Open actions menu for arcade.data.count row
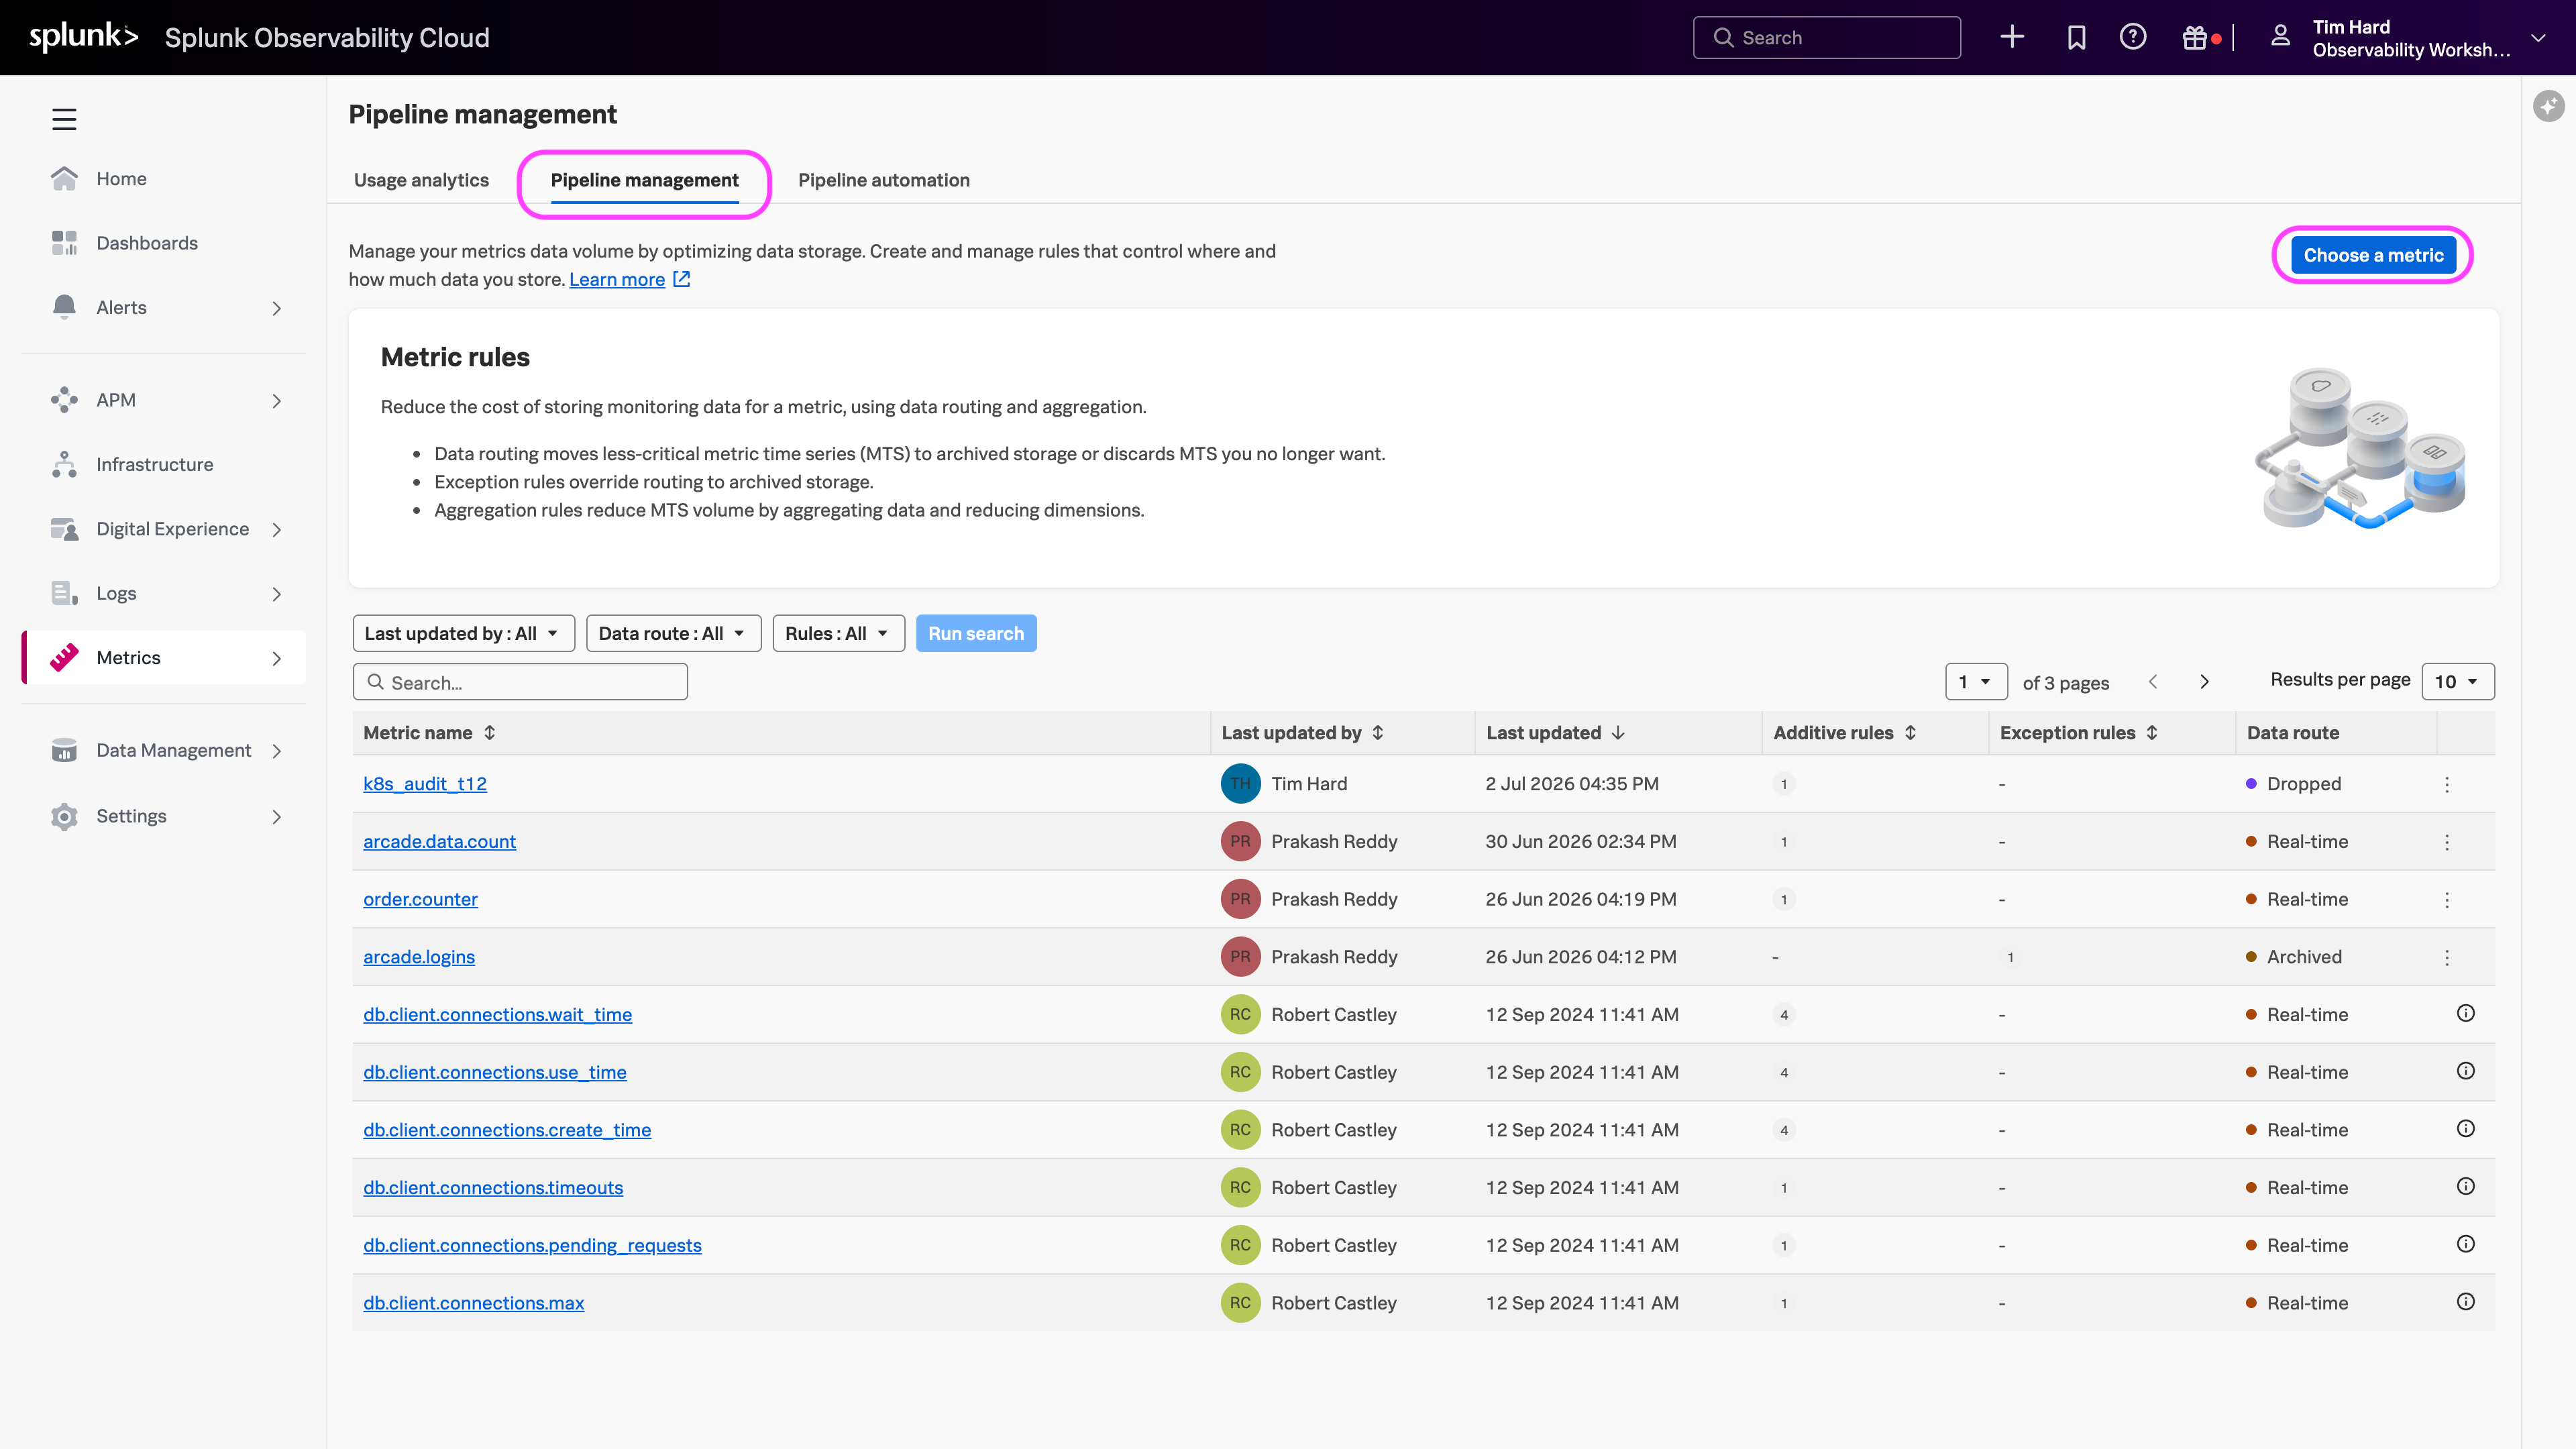 (x=2447, y=842)
